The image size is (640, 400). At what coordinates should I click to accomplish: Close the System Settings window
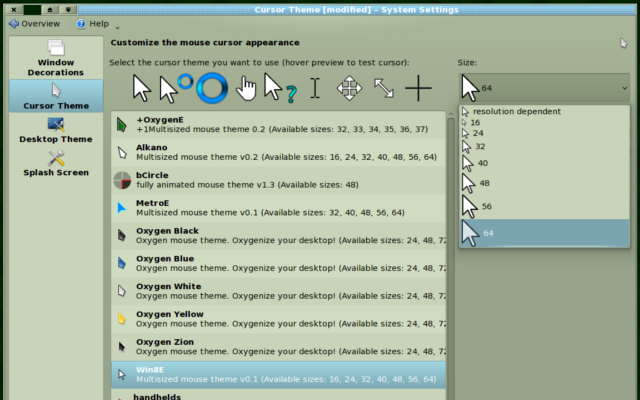13,9
